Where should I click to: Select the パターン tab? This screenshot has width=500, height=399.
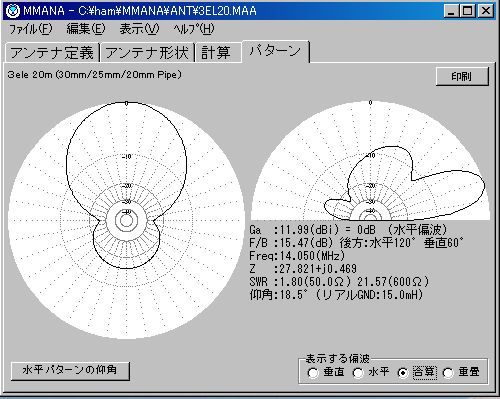[276, 51]
